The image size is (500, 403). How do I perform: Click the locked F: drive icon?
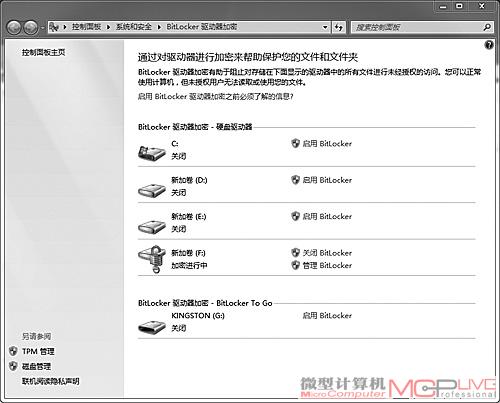coord(152,259)
